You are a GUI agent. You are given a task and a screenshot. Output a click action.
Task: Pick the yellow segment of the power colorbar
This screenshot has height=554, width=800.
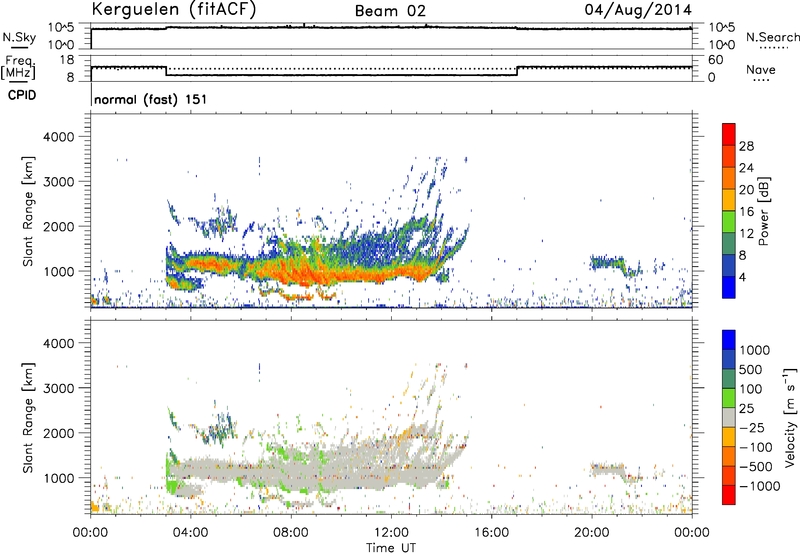click(x=729, y=200)
